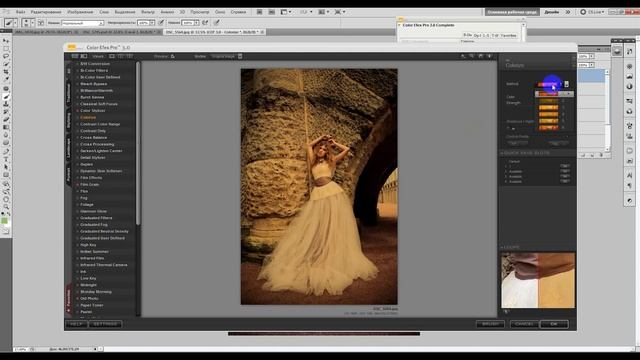Pick the bottom color set swatch in list
The image size is (640, 360).
coord(549,128)
